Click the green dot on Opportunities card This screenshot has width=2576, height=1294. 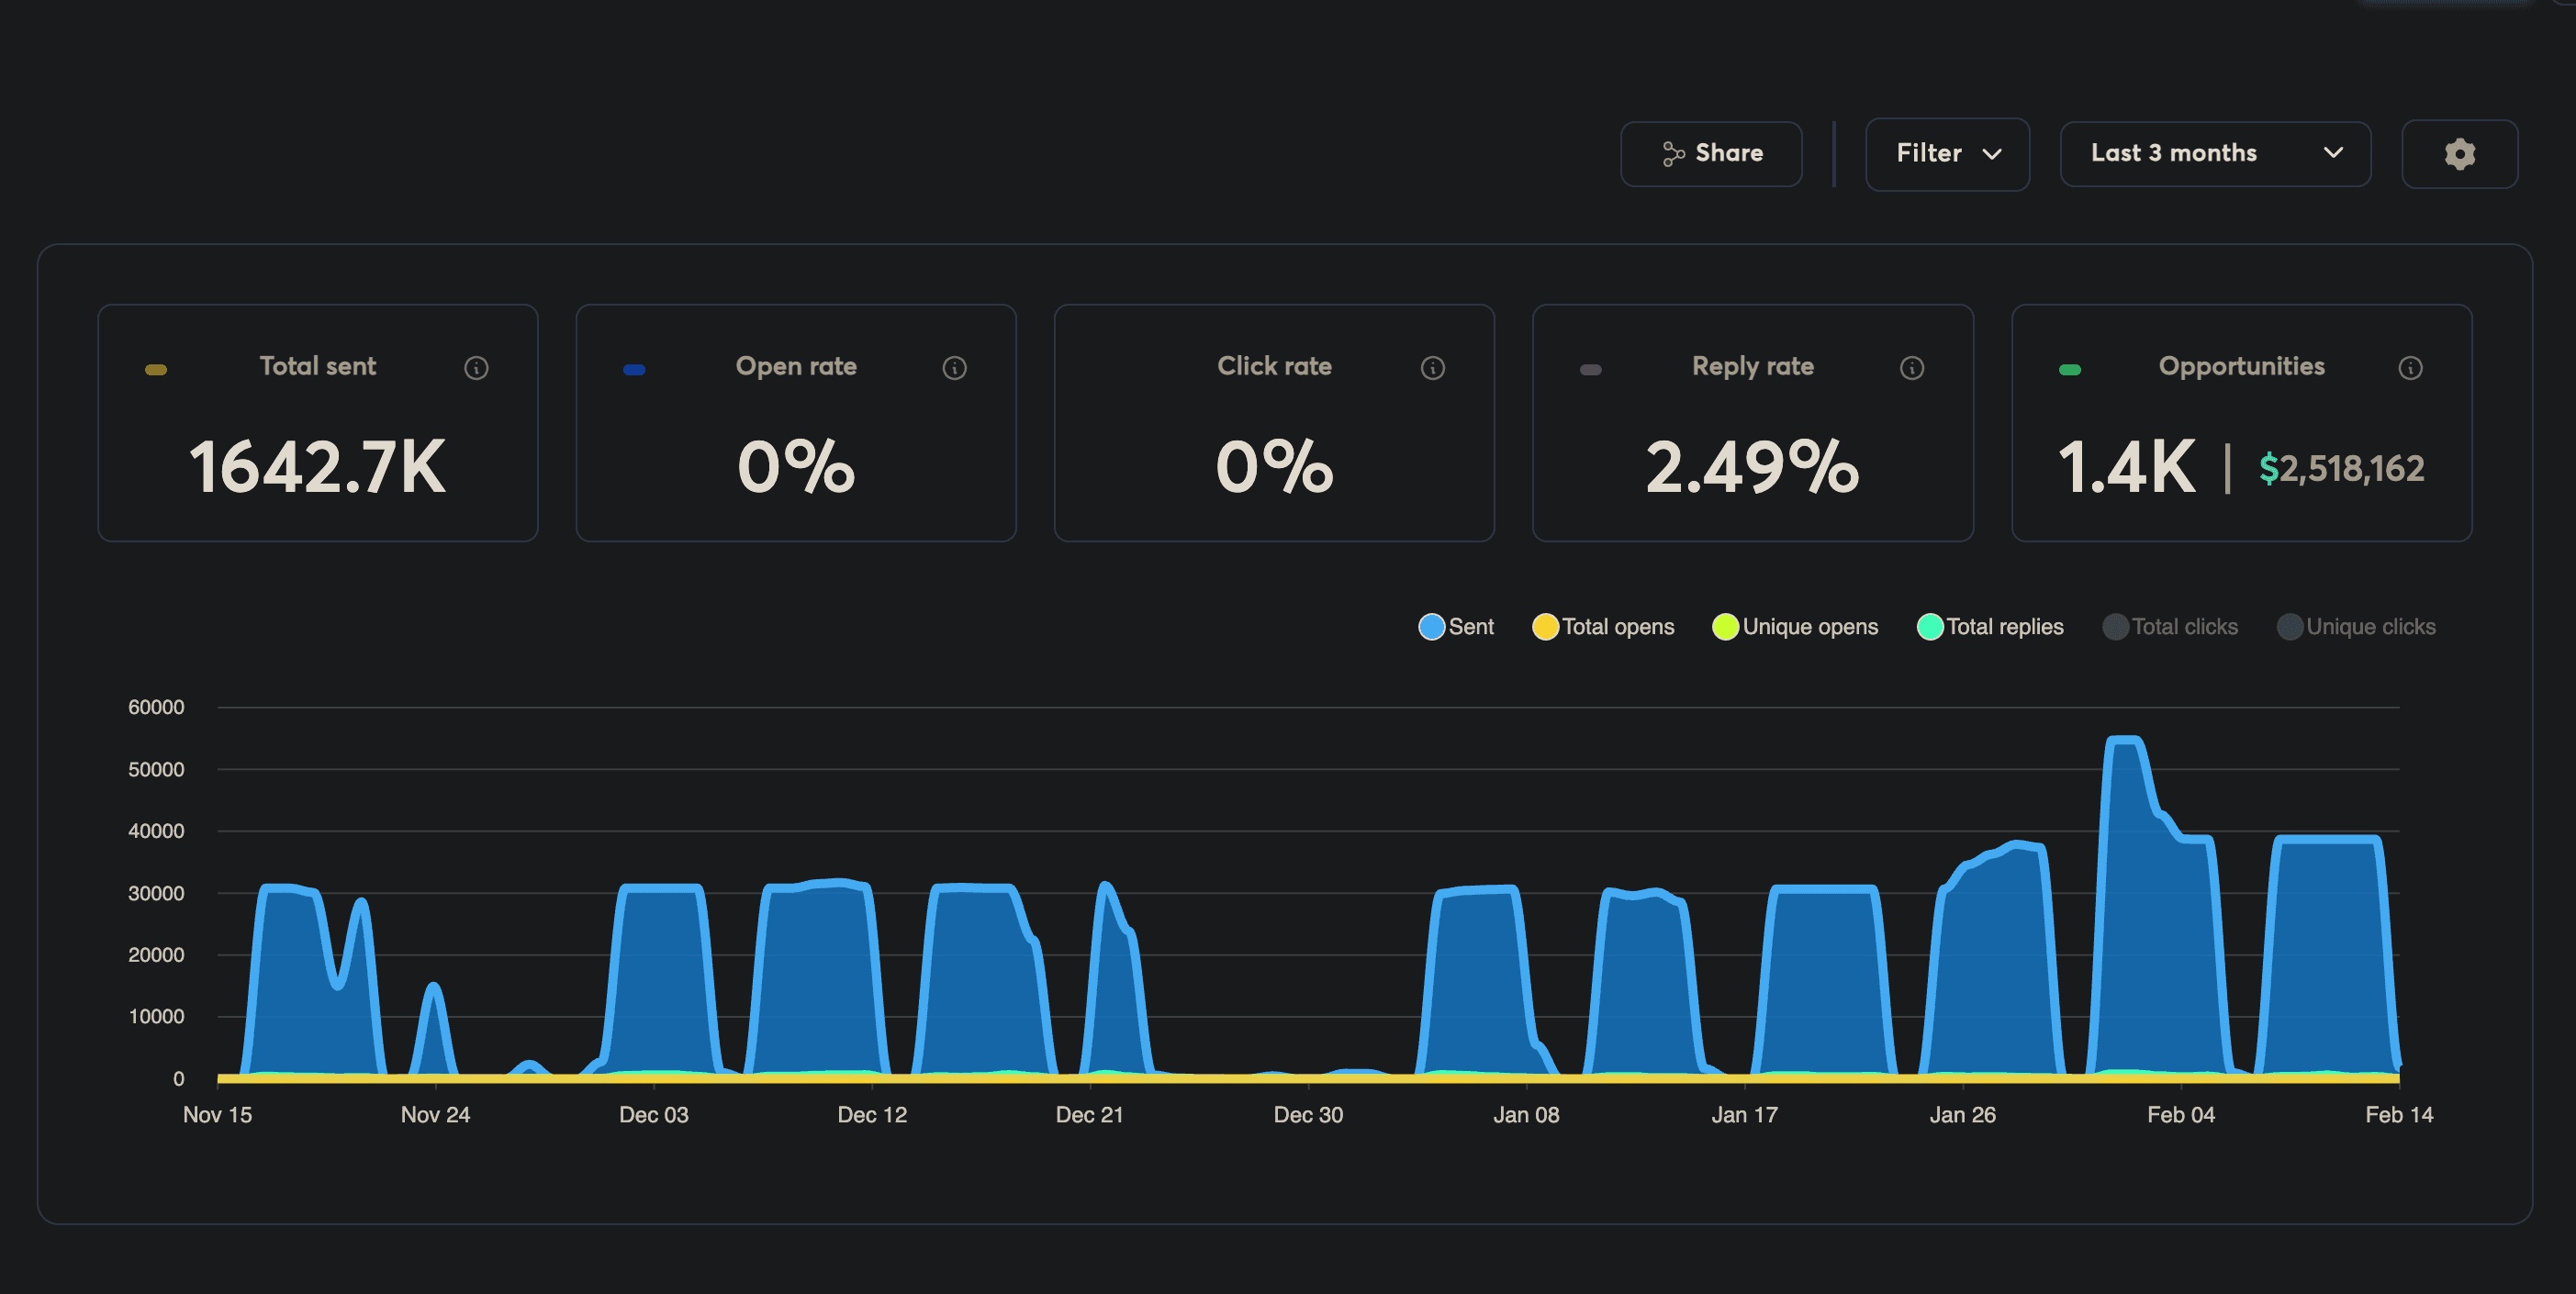pyautogui.click(x=2069, y=368)
